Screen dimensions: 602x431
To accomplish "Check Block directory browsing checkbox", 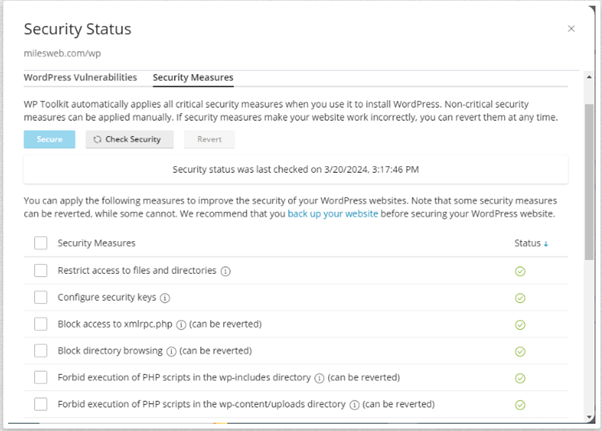I will [41, 350].
